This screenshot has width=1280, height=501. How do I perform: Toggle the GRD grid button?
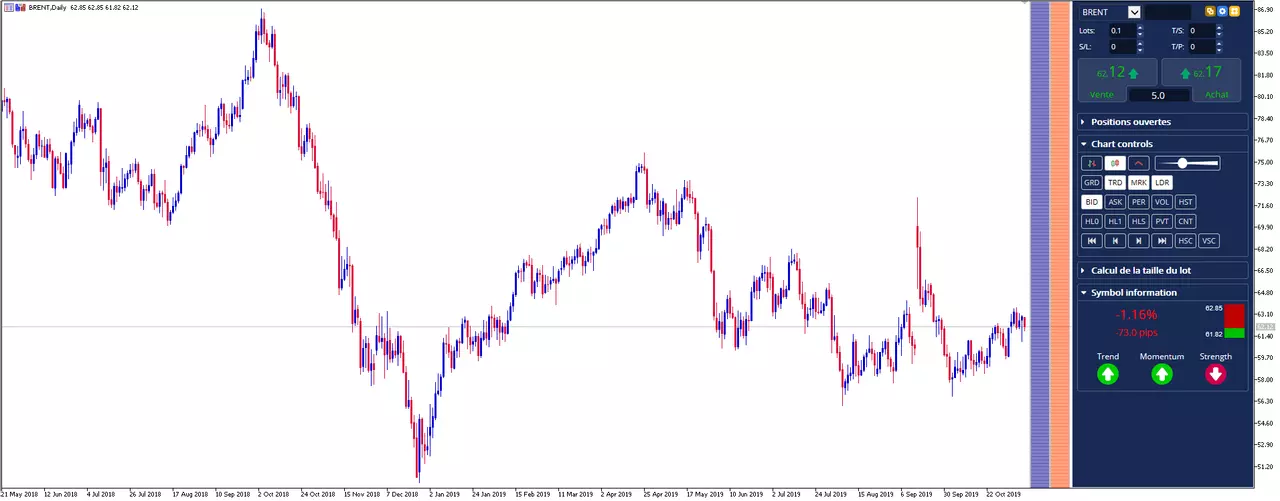[x=1091, y=183]
